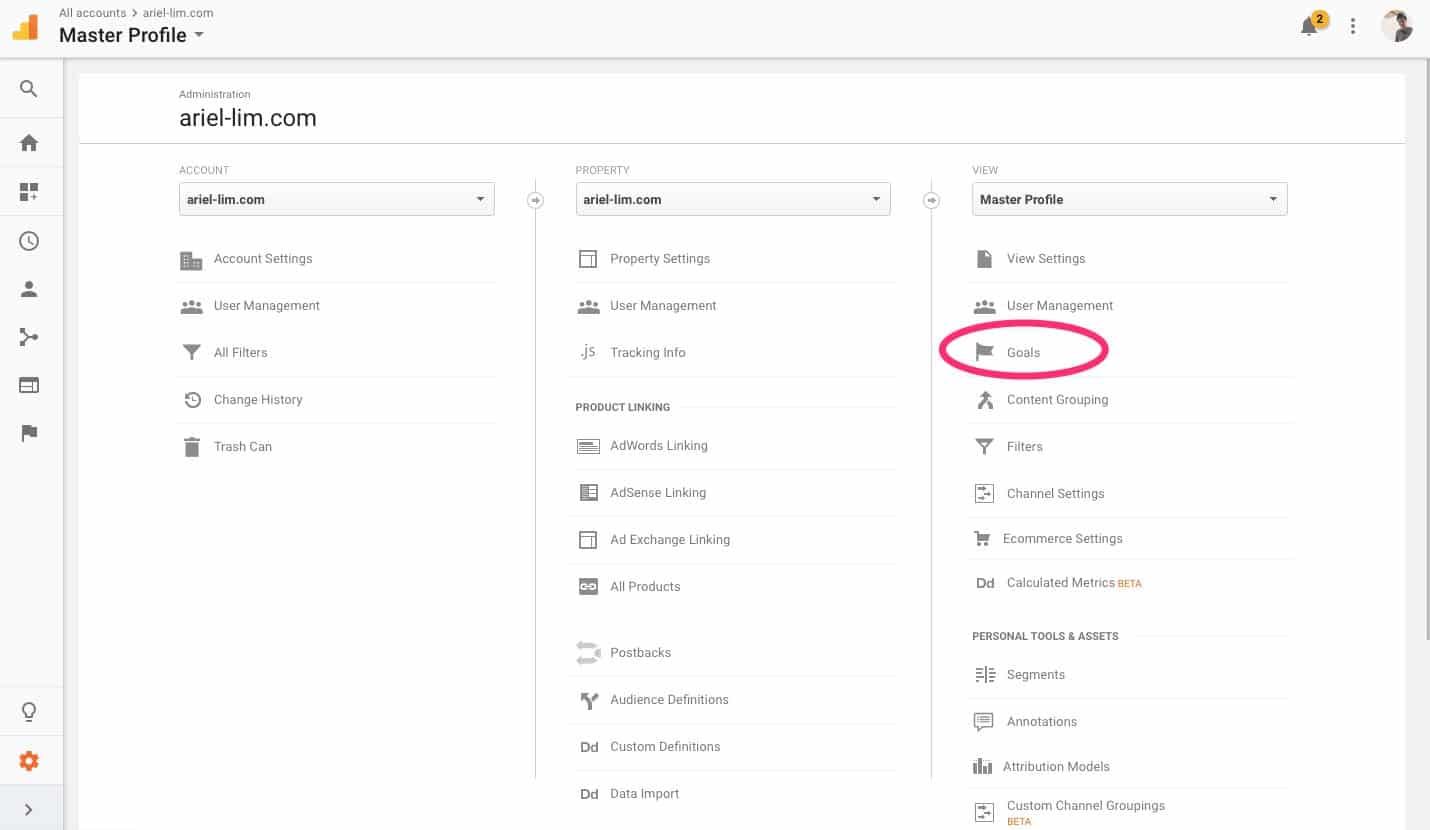
Task: Click the Change History clock icon
Action: coord(192,400)
